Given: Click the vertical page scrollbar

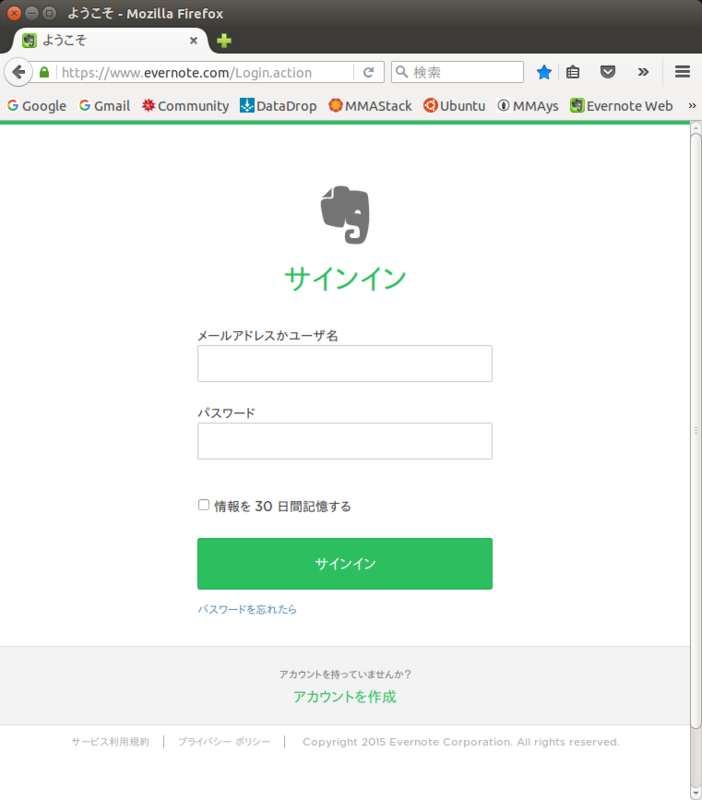Looking at the screenshot, I should 696,431.
